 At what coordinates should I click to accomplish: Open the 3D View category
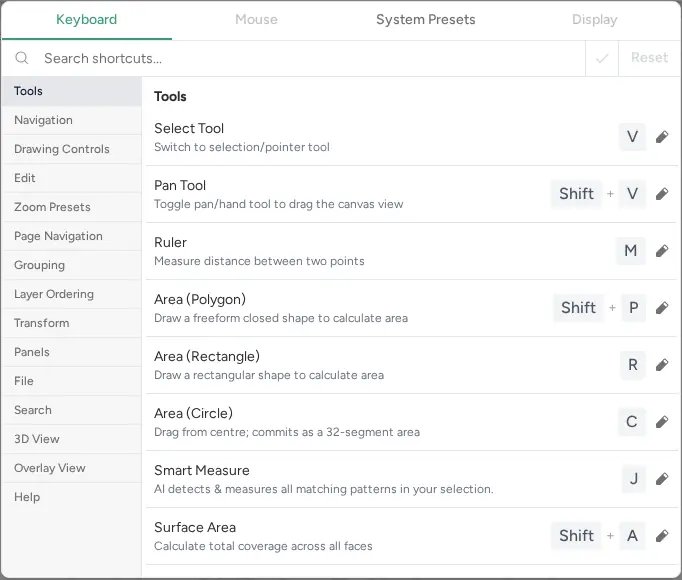(72, 439)
